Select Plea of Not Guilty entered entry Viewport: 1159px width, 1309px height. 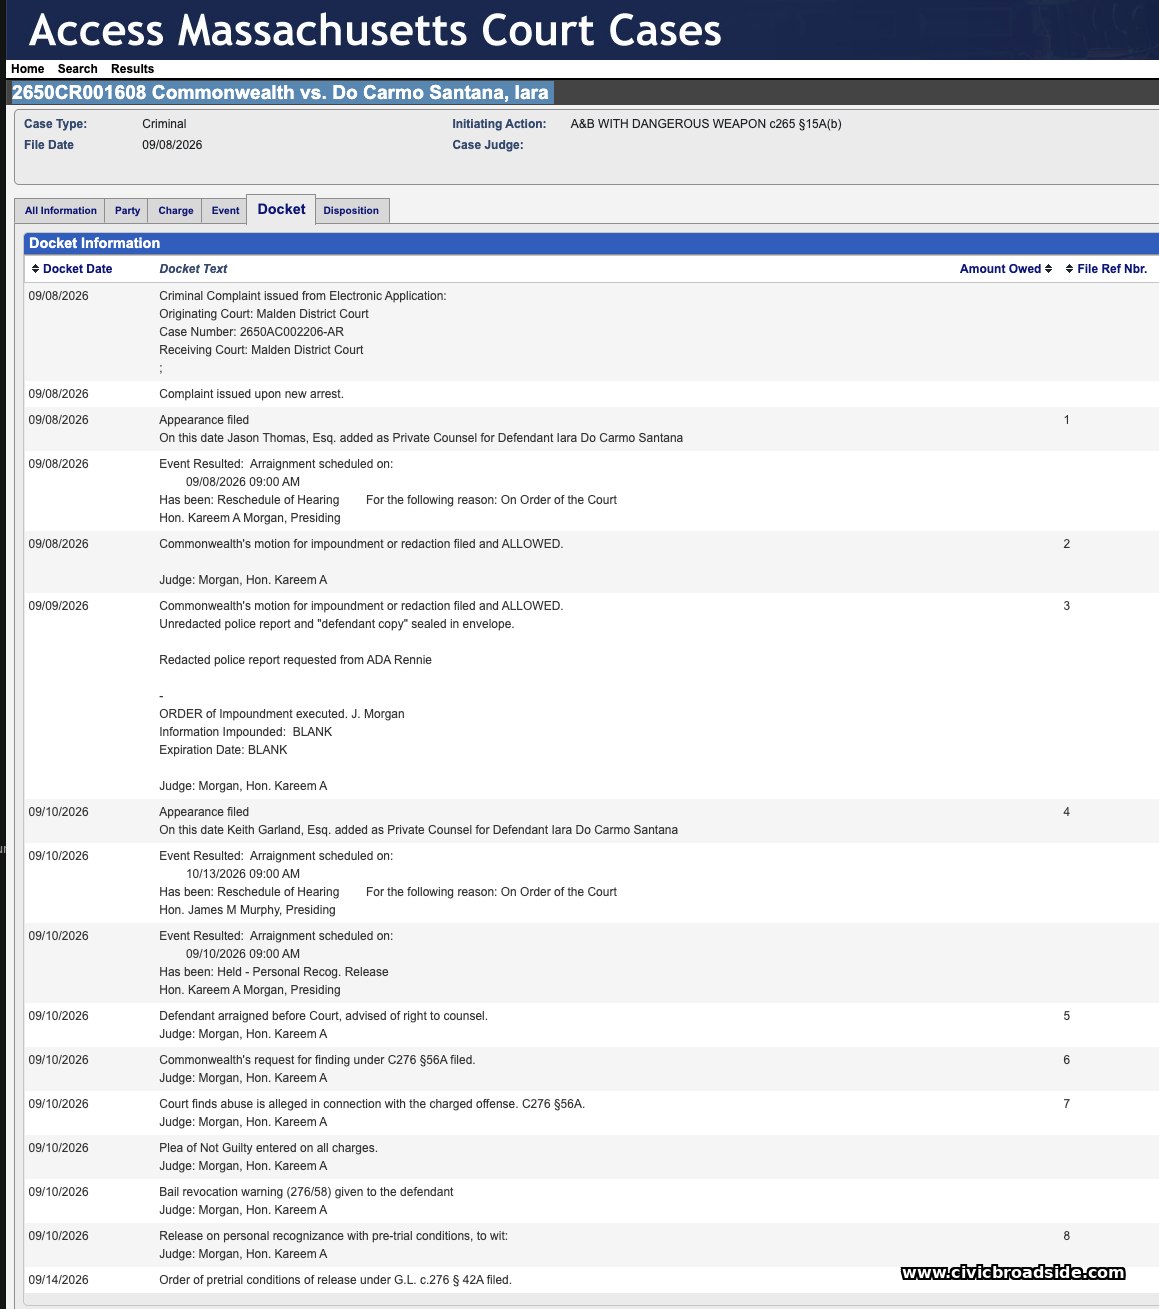(268, 1148)
